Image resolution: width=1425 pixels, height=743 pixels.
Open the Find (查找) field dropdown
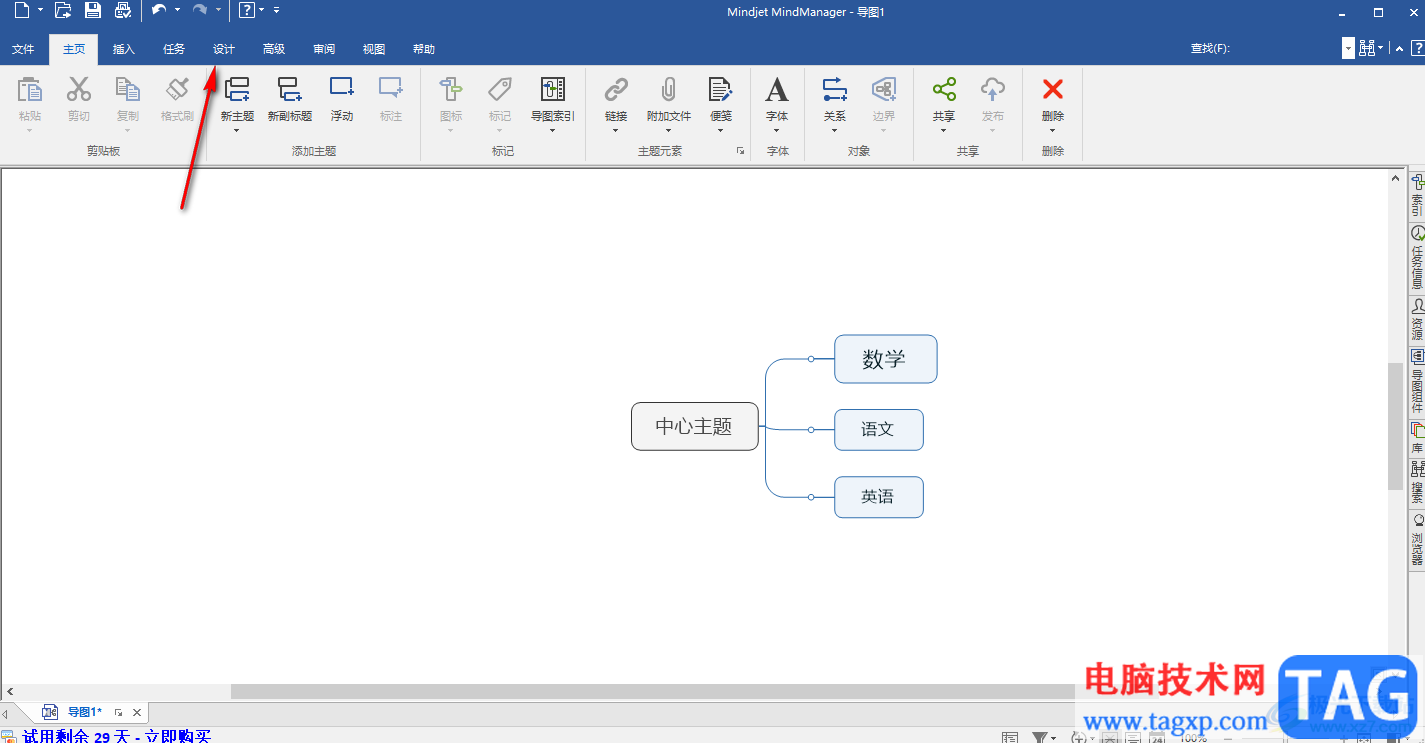pyautogui.click(x=1348, y=48)
